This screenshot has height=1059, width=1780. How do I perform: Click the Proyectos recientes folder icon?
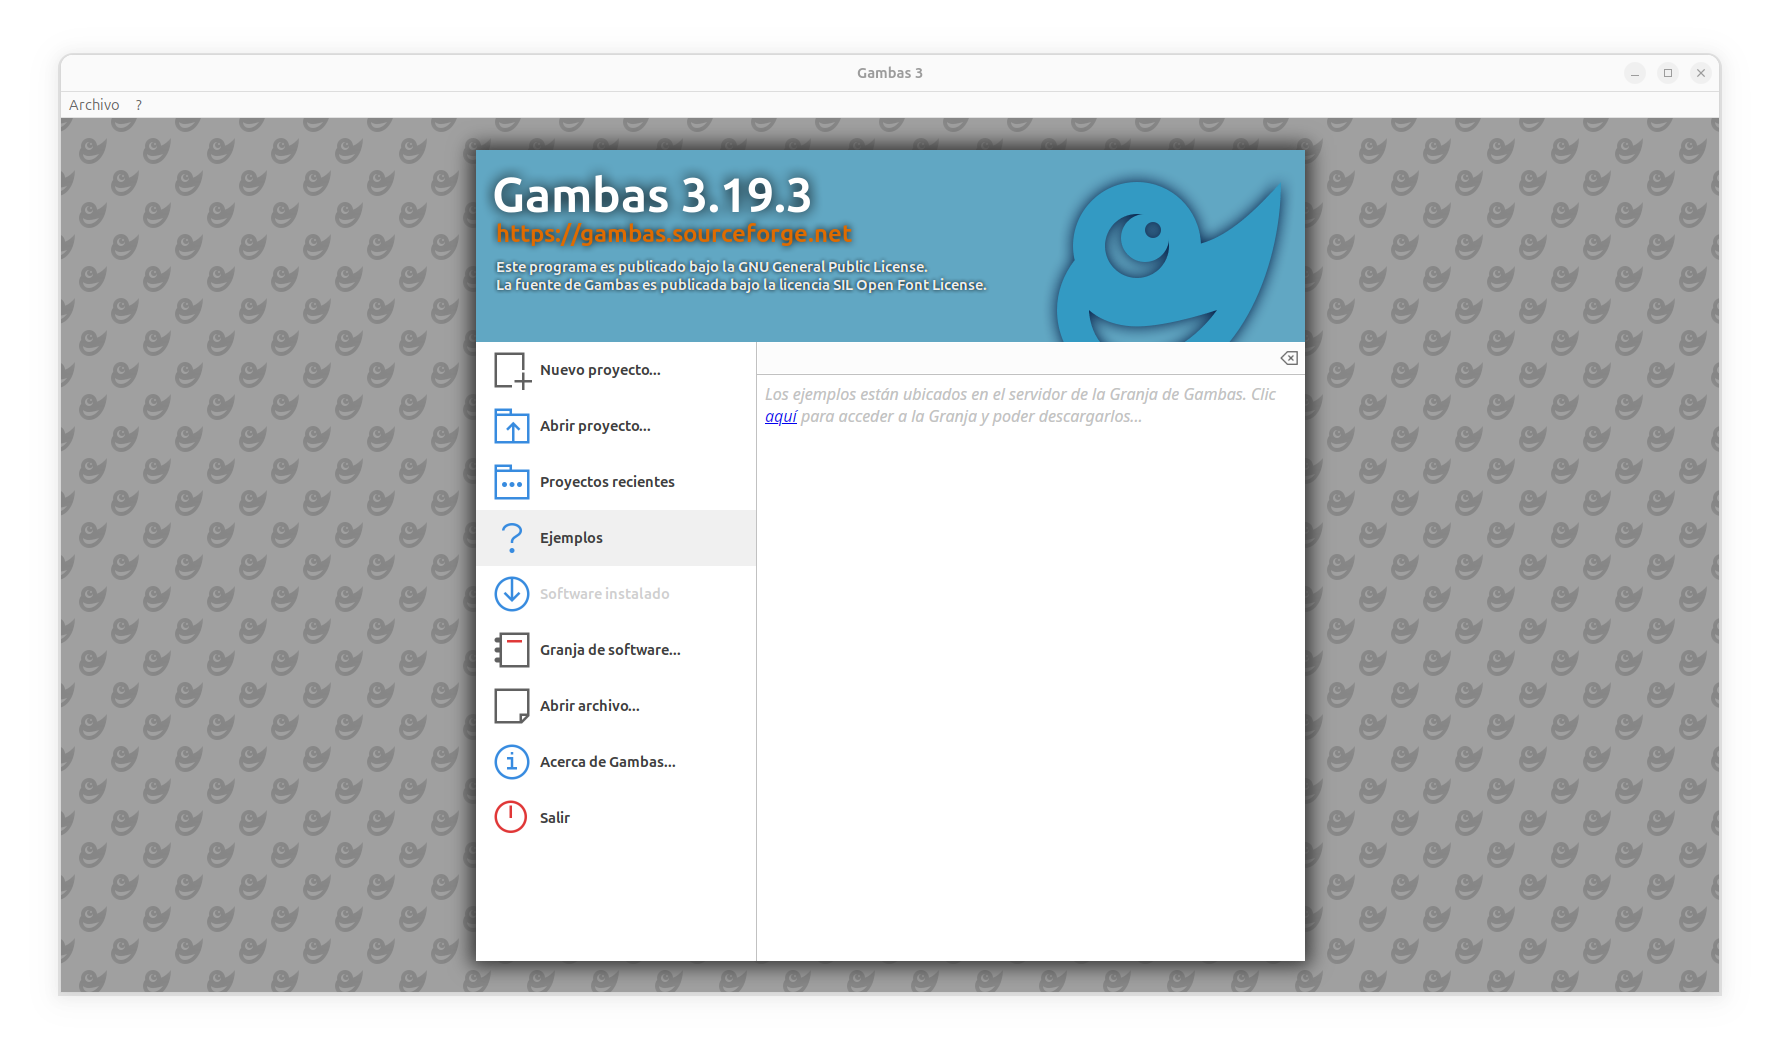512,482
